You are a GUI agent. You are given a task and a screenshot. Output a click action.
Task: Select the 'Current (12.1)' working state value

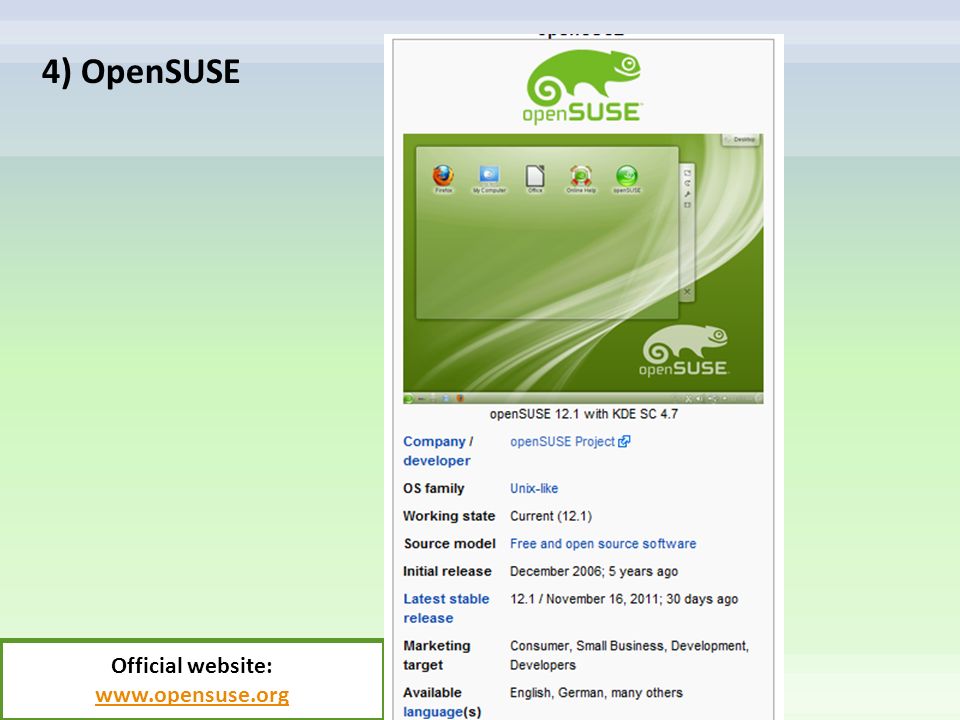point(551,516)
